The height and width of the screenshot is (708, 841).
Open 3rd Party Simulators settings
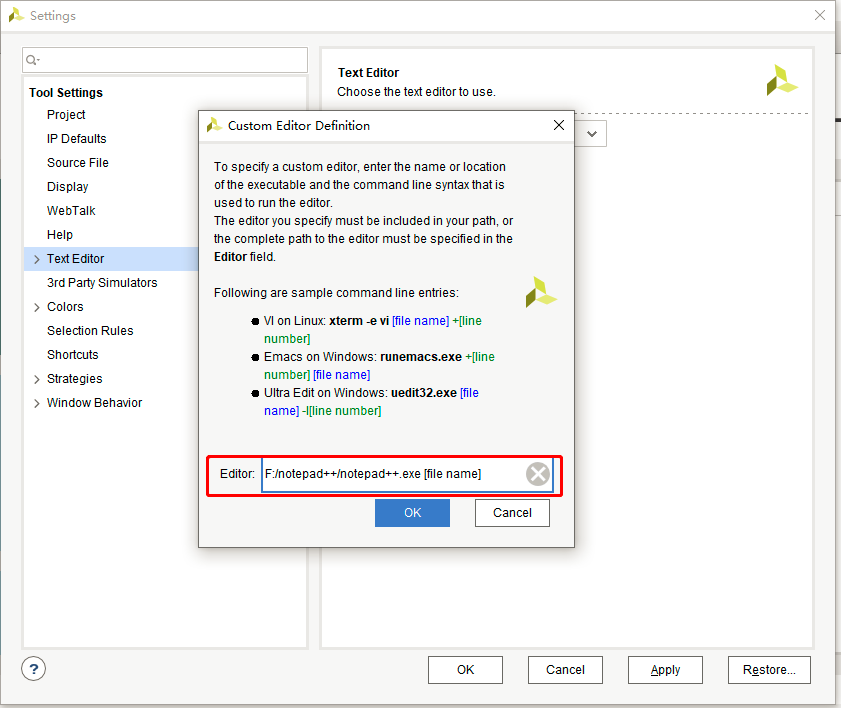tap(102, 283)
